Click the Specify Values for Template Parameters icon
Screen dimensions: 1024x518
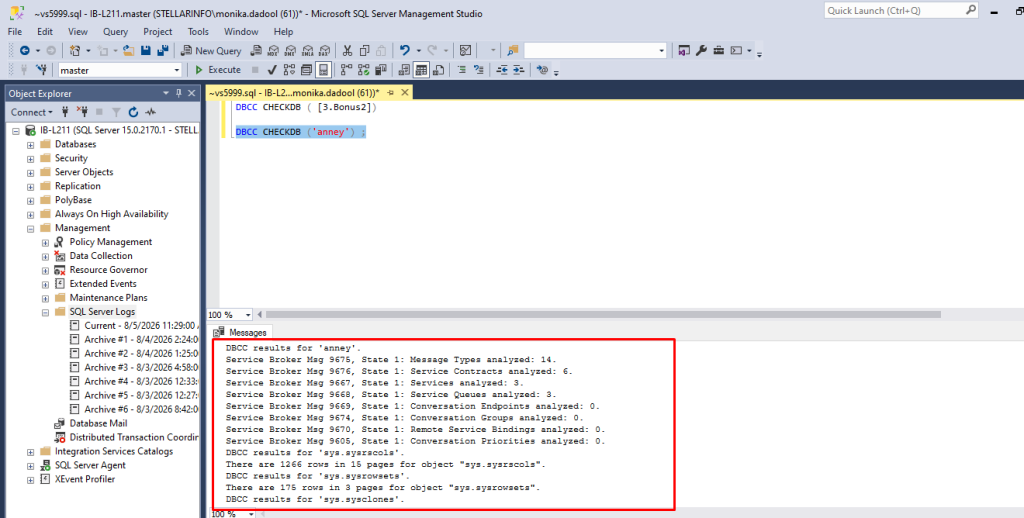pyautogui.click(x=542, y=70)
